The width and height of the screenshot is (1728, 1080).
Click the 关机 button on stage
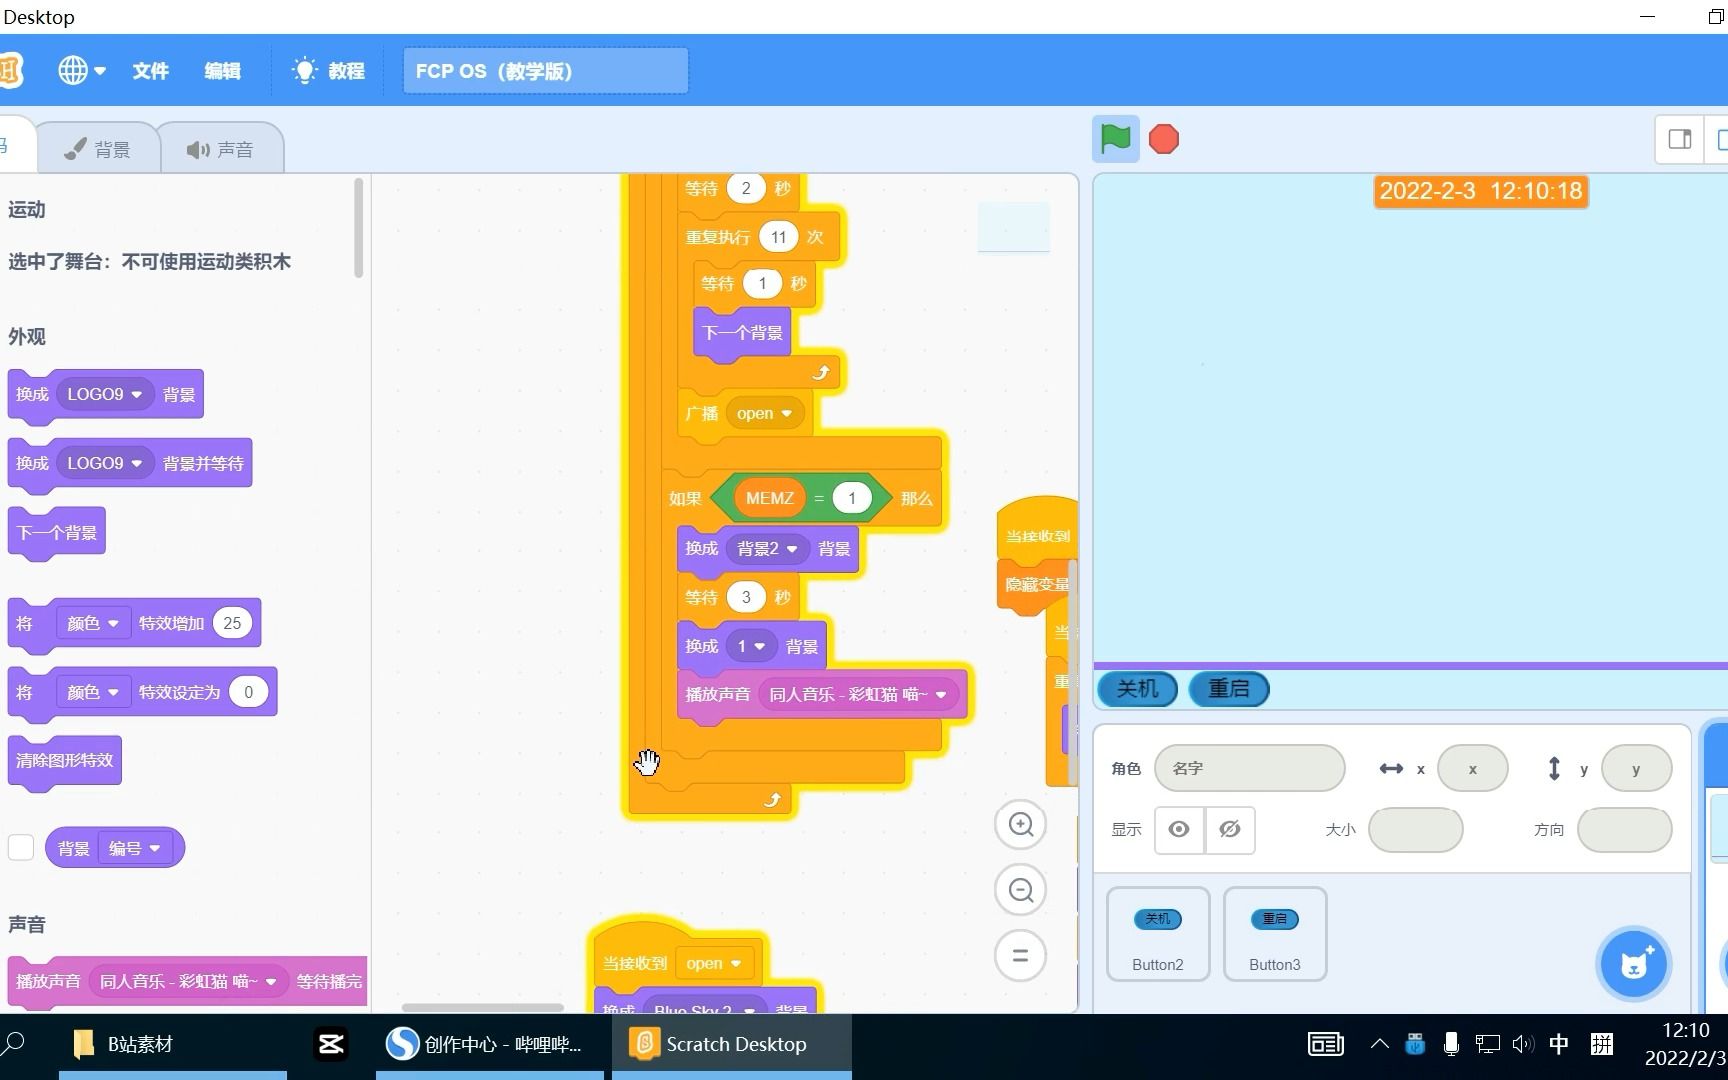[1136, 689]
